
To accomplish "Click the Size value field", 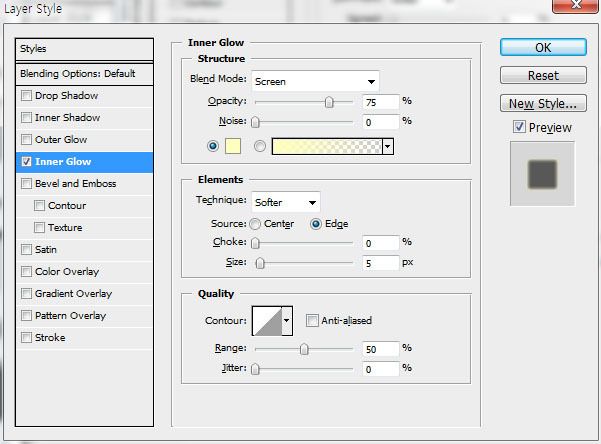I will [380, 263].
